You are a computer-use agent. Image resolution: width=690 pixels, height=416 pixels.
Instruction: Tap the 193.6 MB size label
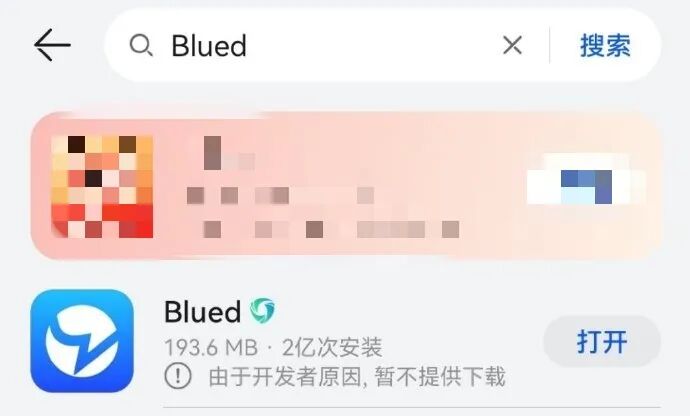pyautogui.click(x=211, y=348)
